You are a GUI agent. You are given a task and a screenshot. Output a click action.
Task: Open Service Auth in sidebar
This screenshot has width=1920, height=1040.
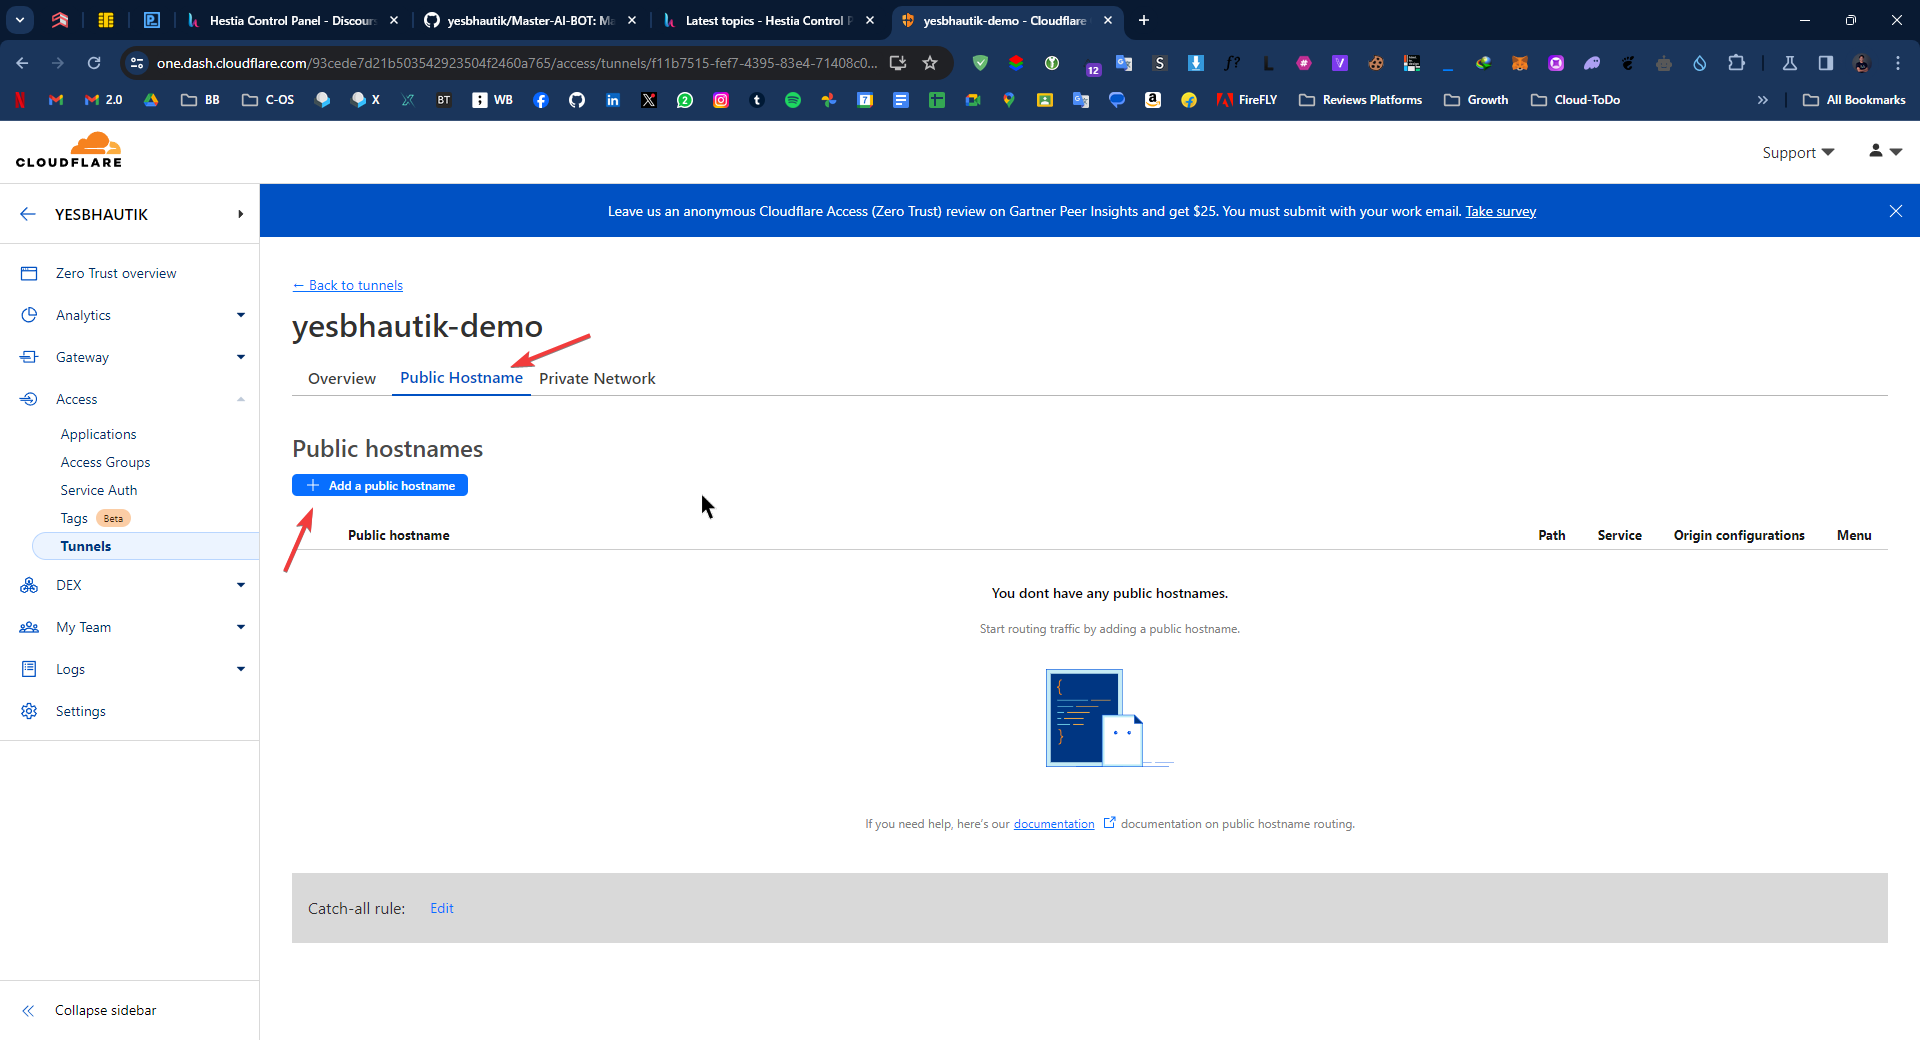point(99,490)
